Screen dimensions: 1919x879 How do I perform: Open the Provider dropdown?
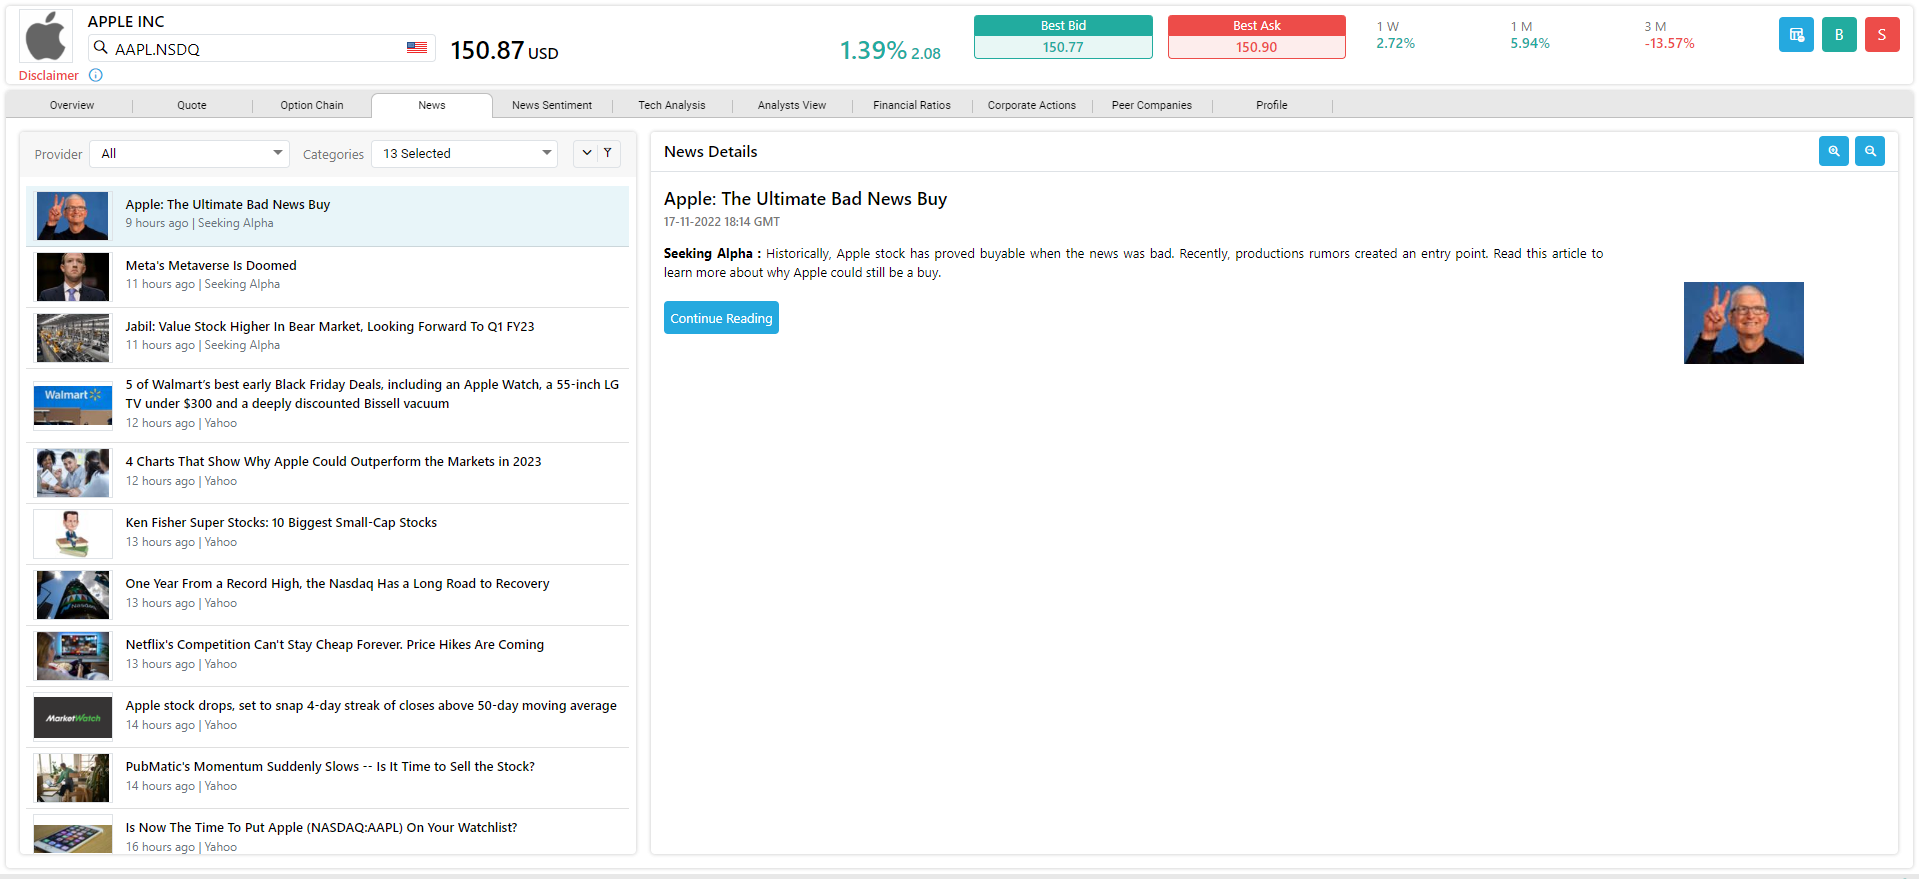click(x=190, y=154)
